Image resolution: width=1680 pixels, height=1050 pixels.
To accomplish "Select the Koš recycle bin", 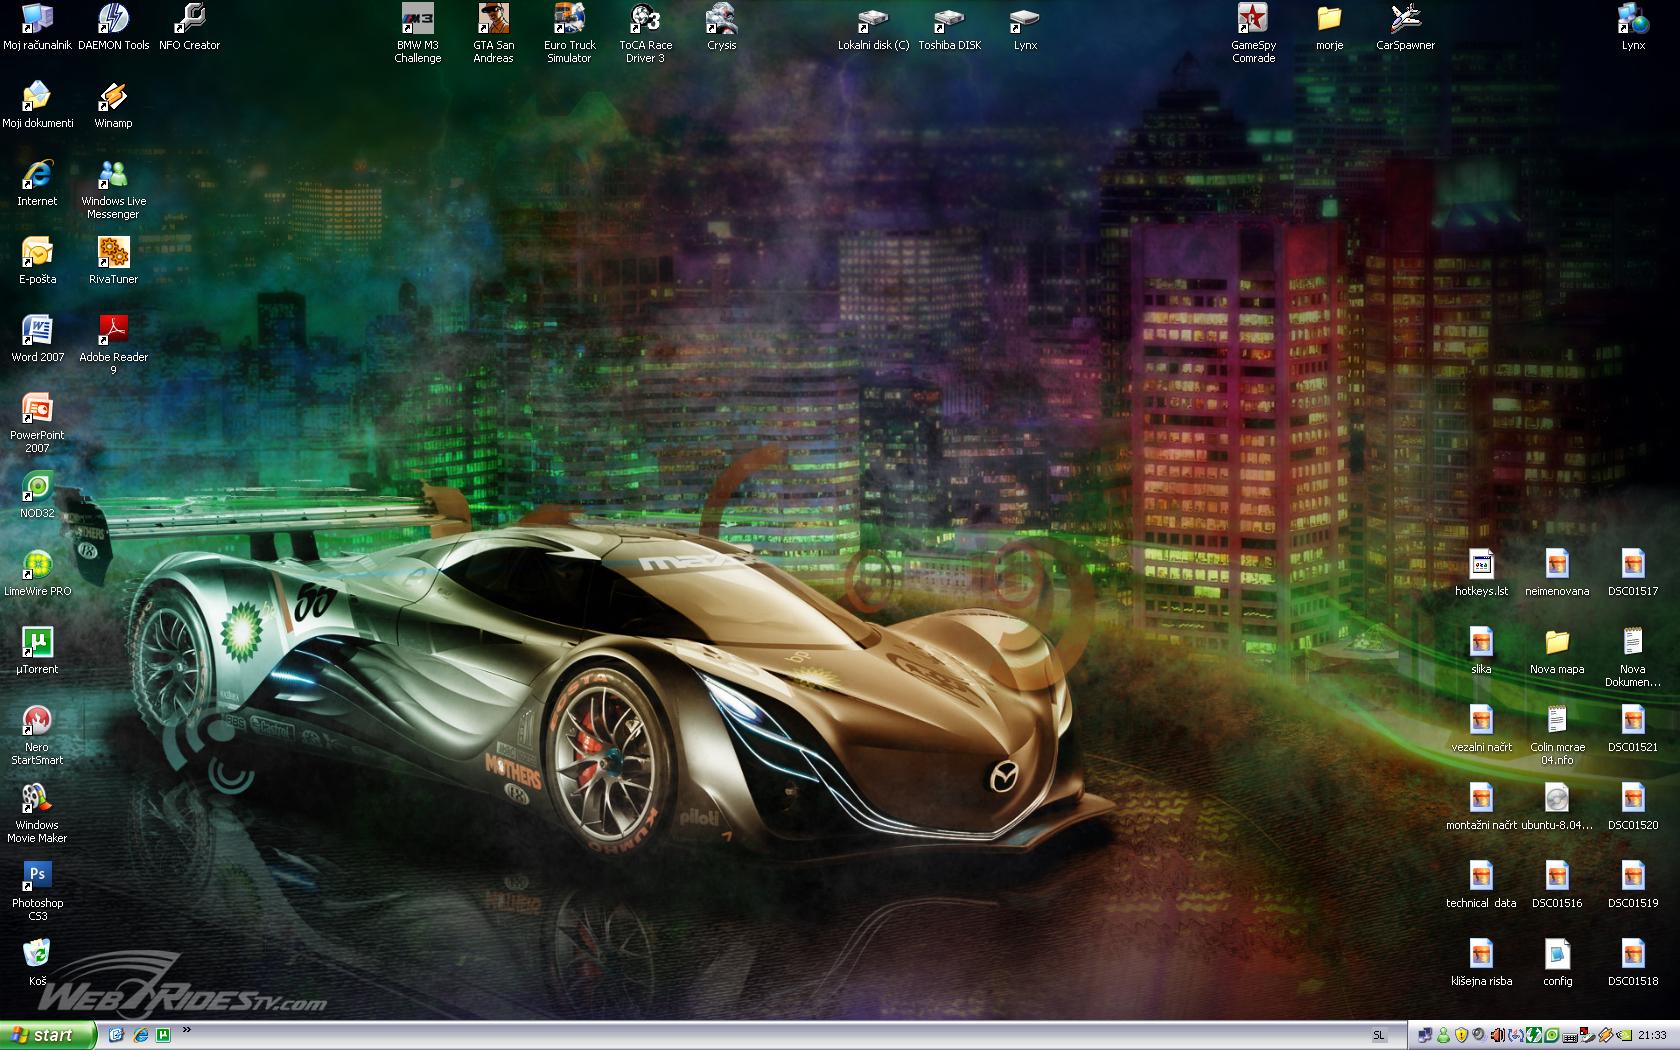I will pyautogui.click(x=37, y=963).
